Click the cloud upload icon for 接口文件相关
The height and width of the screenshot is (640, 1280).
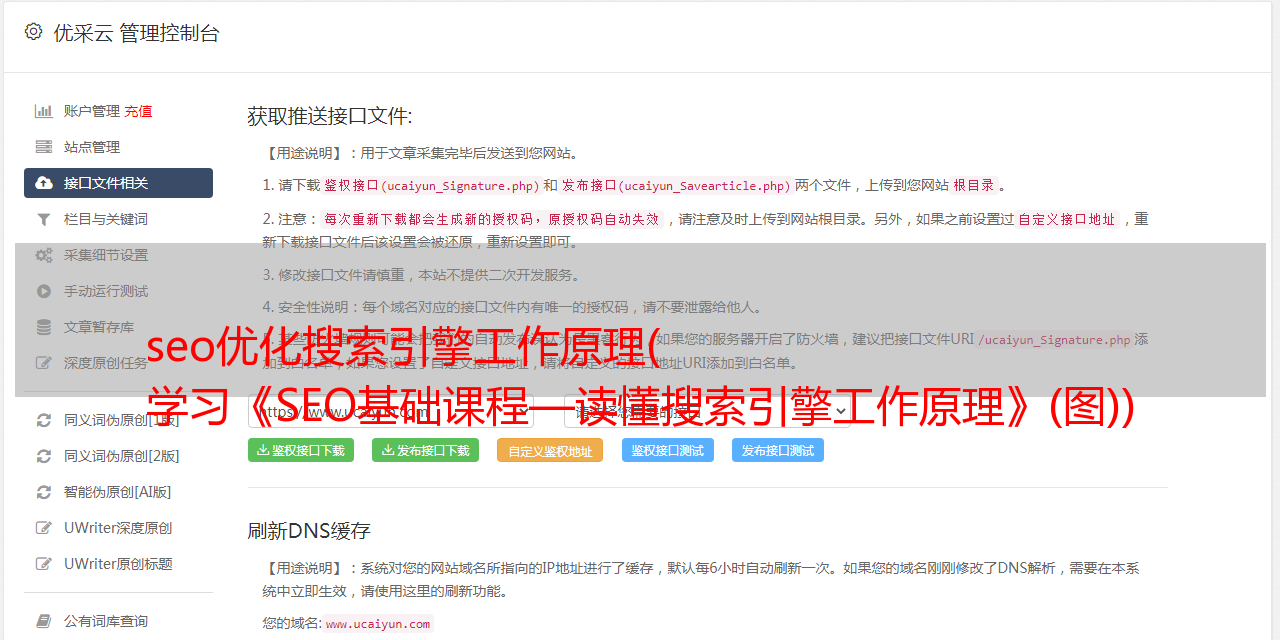tap(44, 183)
